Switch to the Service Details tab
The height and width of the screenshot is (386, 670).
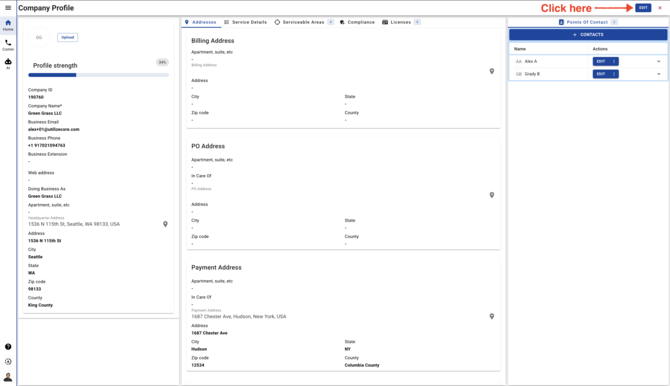tap(246, 22)
